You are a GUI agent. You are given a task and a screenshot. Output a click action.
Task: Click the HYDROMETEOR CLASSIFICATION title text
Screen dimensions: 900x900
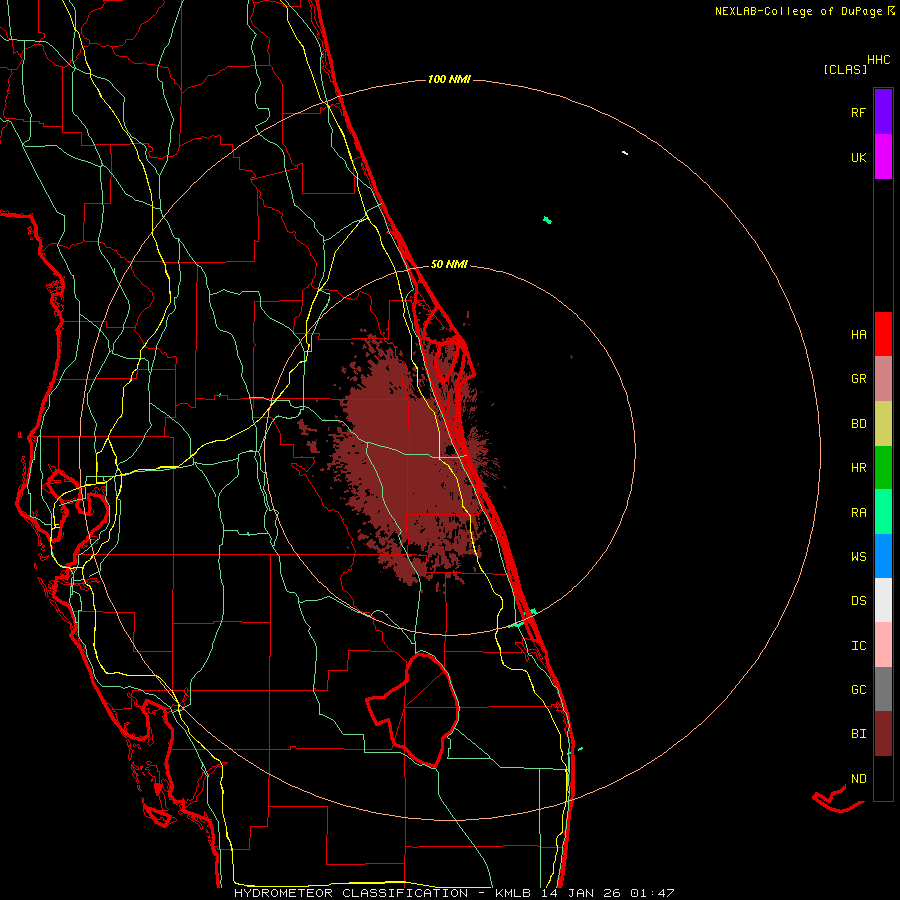[x=351, y=893]
